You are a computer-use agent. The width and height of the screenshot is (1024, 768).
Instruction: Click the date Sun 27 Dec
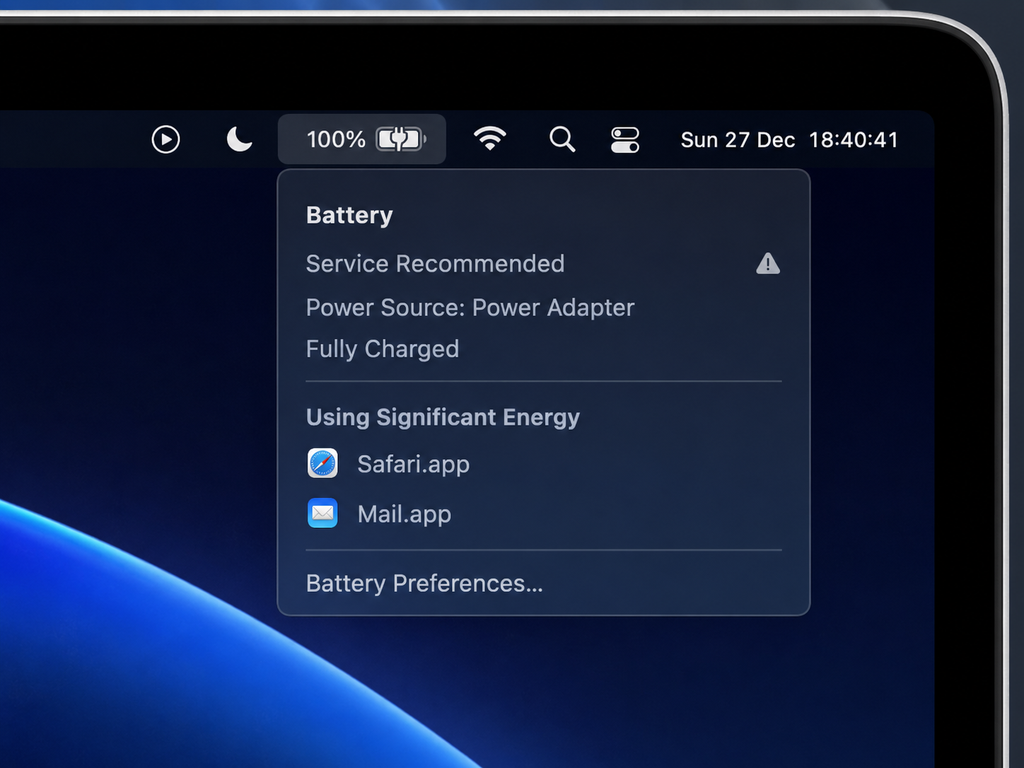click(x=737, y=140)
